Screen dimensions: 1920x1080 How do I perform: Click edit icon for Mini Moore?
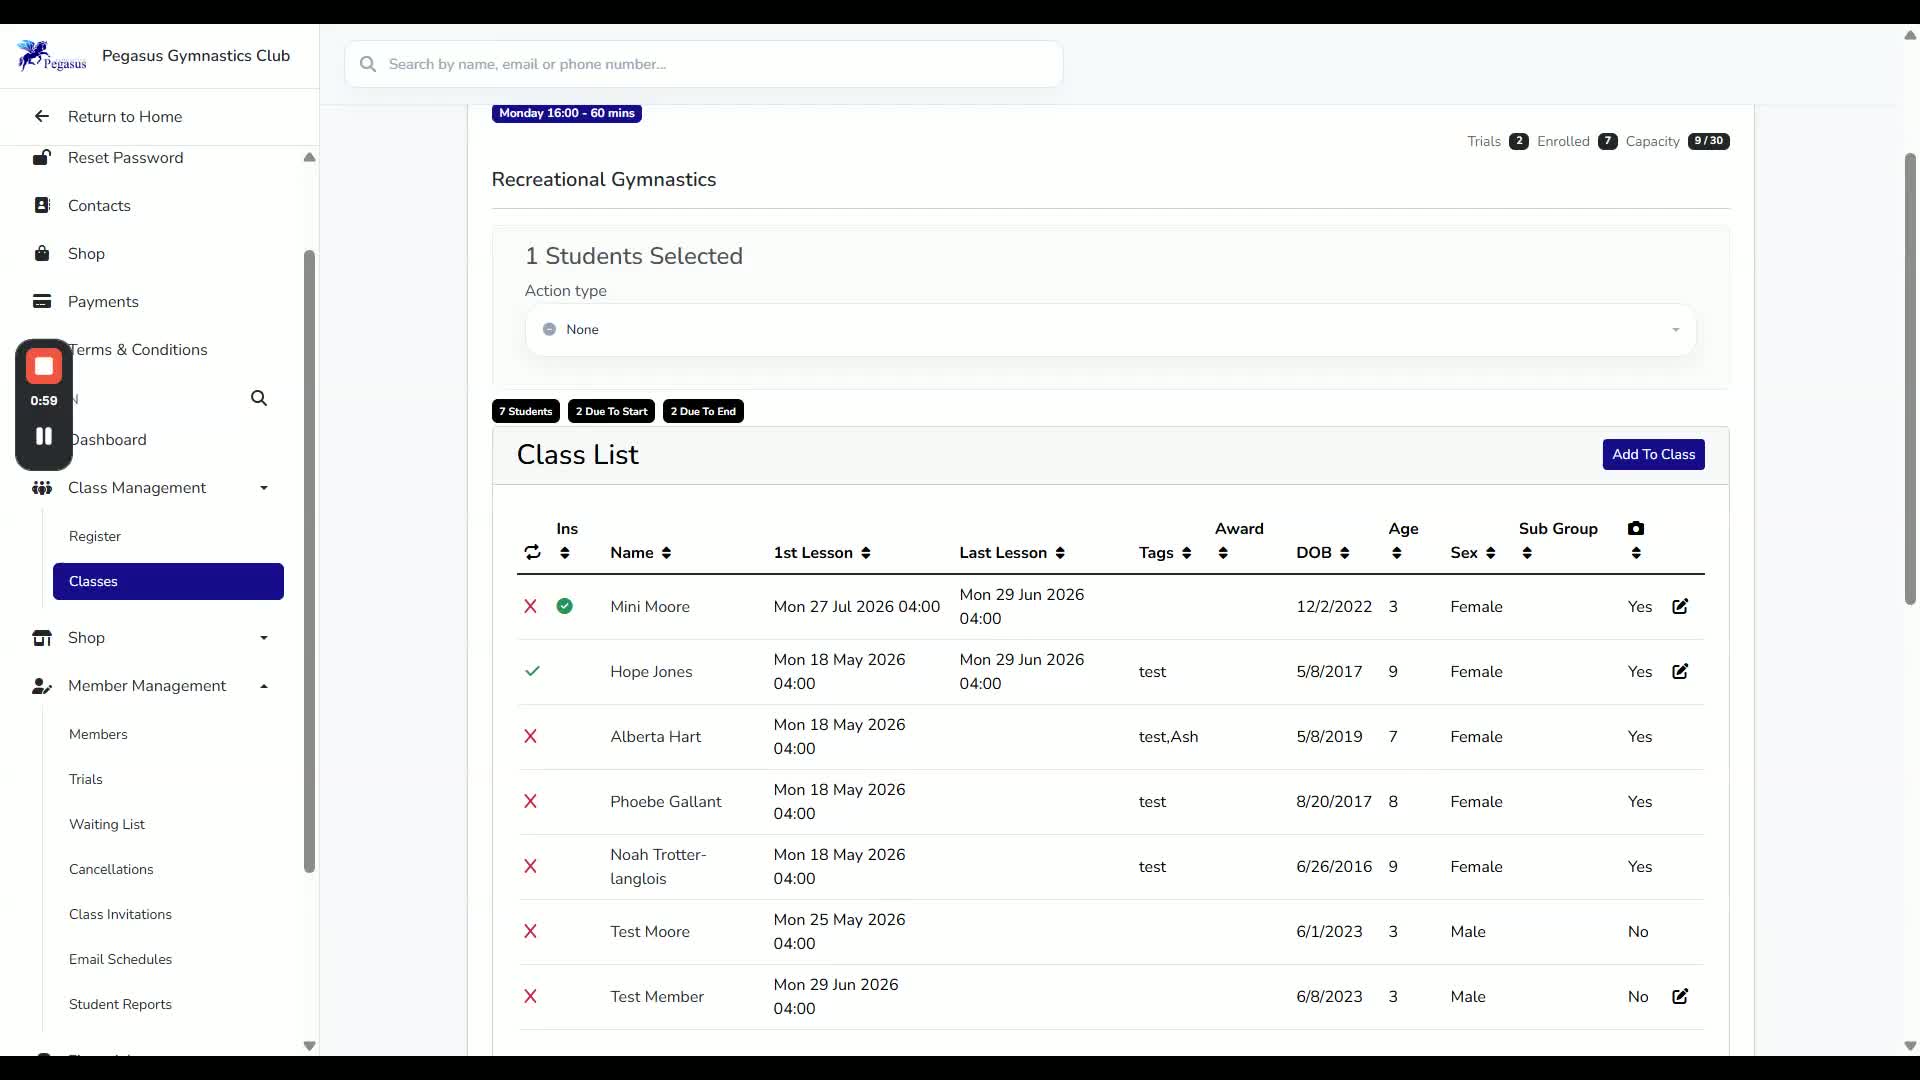click(1680, 606)
